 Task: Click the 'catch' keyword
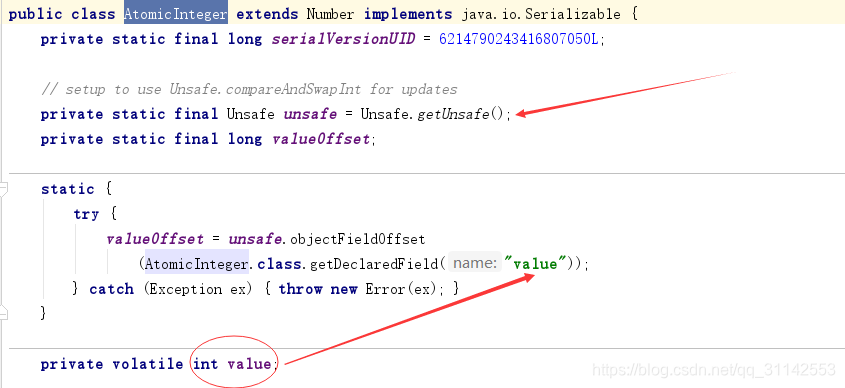(x=112, y=289)
